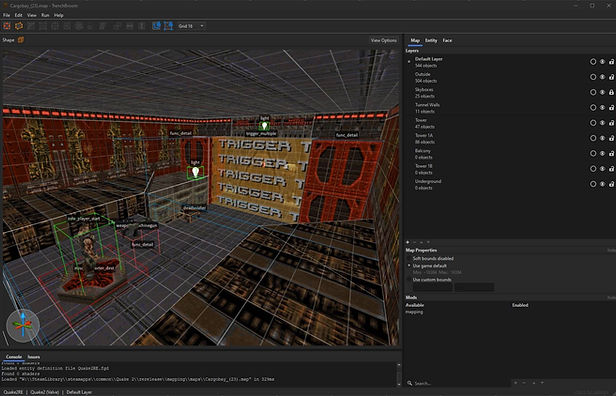Lock the Tower 1B layer
Viewport: 616px width, 396px height.
[x=612, y=169]
